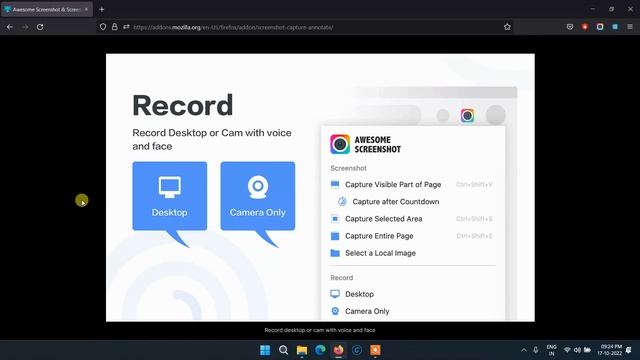Click the microphone tray icon
This screenshot has height=360, width=640.
click(x=536, y=350)
